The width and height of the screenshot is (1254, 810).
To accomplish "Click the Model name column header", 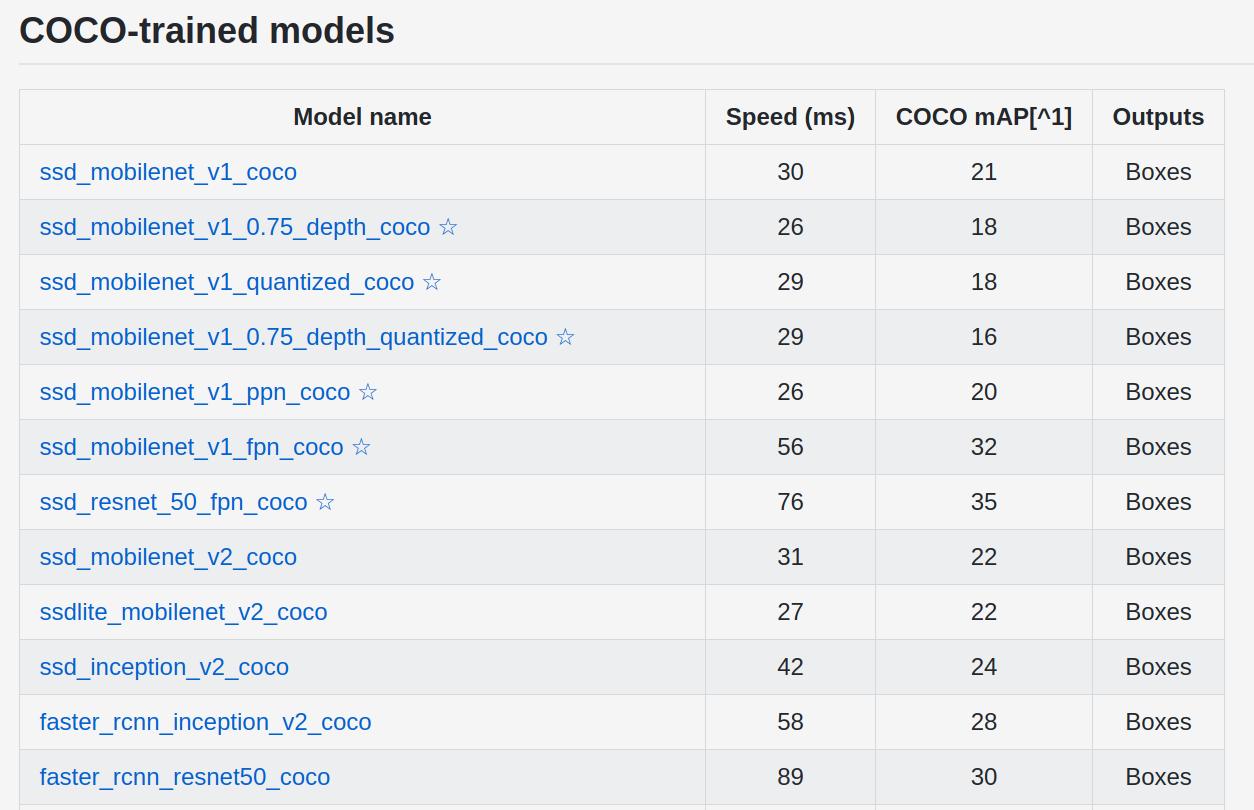I will 362,117.
